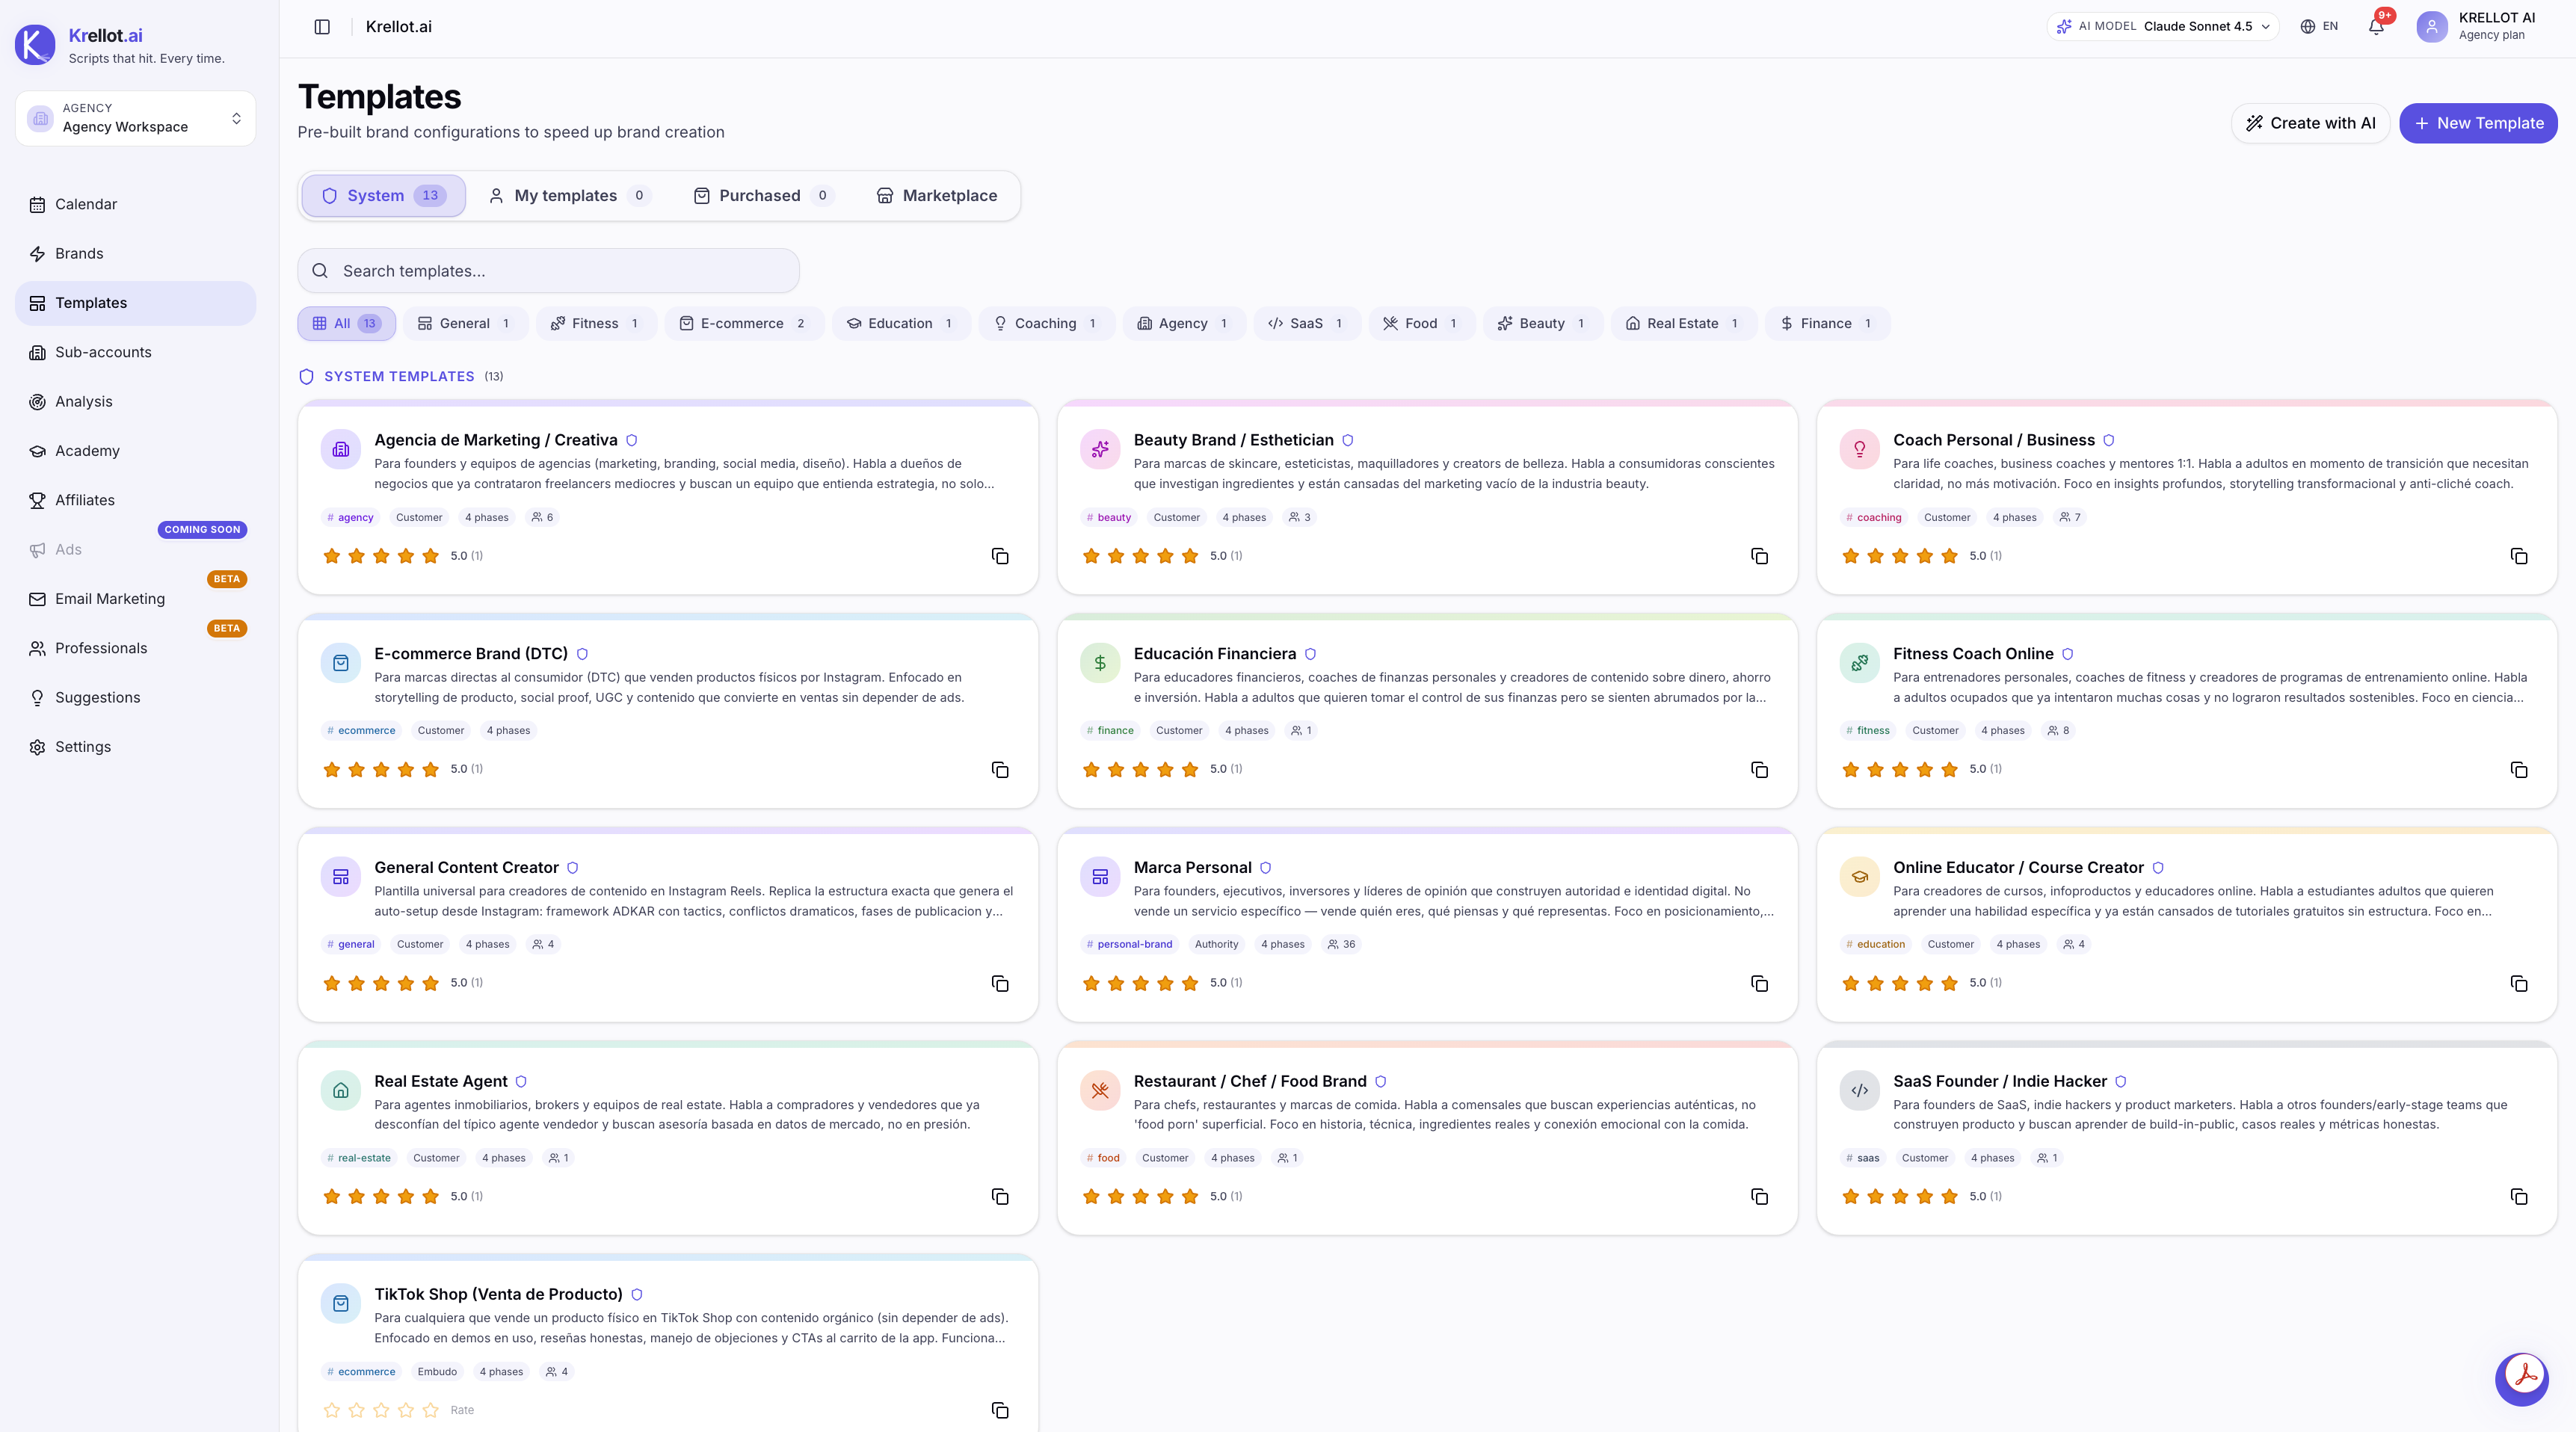Click the Real Estate Agent house icon

tap(341, 1090)
